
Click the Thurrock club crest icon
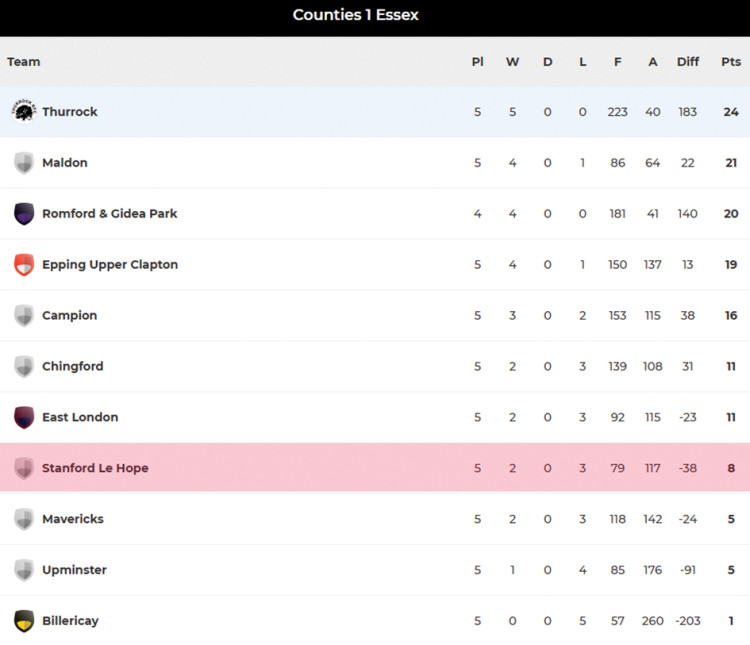[24, 111]
